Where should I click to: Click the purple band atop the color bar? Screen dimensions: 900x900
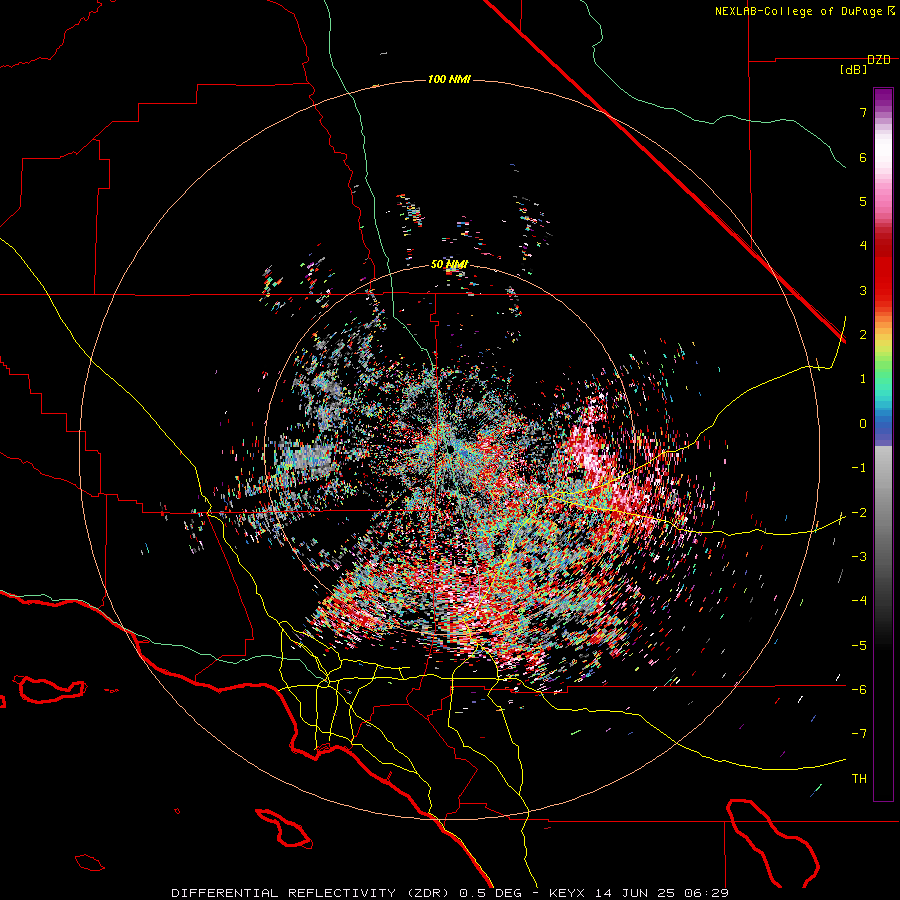click(x=883, y=96)
